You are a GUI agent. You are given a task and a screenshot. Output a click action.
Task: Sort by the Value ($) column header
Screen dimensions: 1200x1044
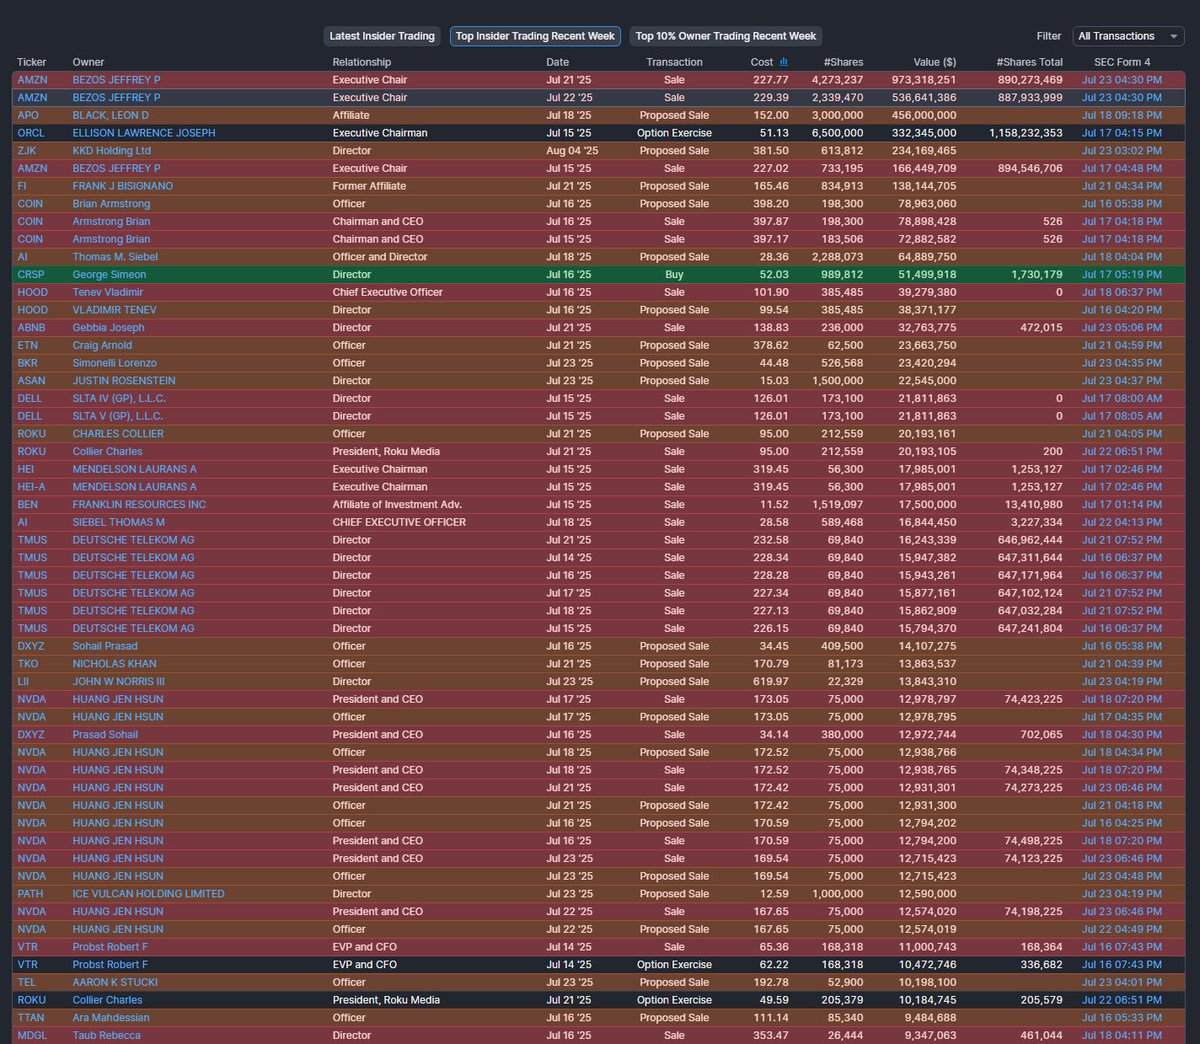pyautogui.click(x=934, y=62)
